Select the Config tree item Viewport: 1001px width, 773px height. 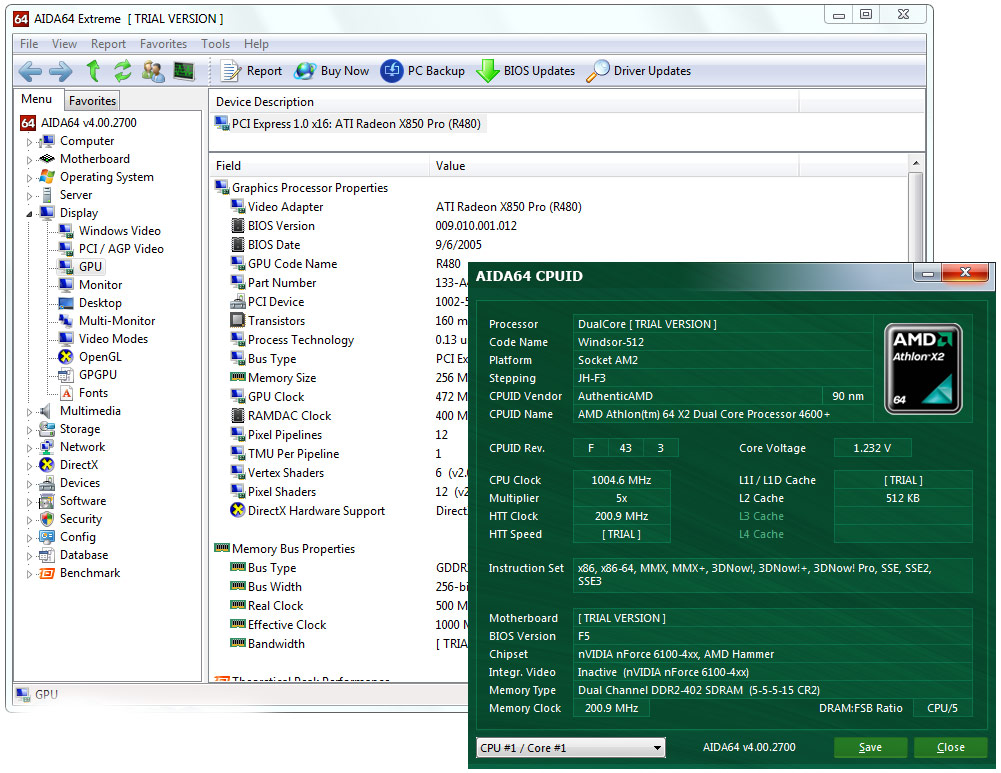78,537
